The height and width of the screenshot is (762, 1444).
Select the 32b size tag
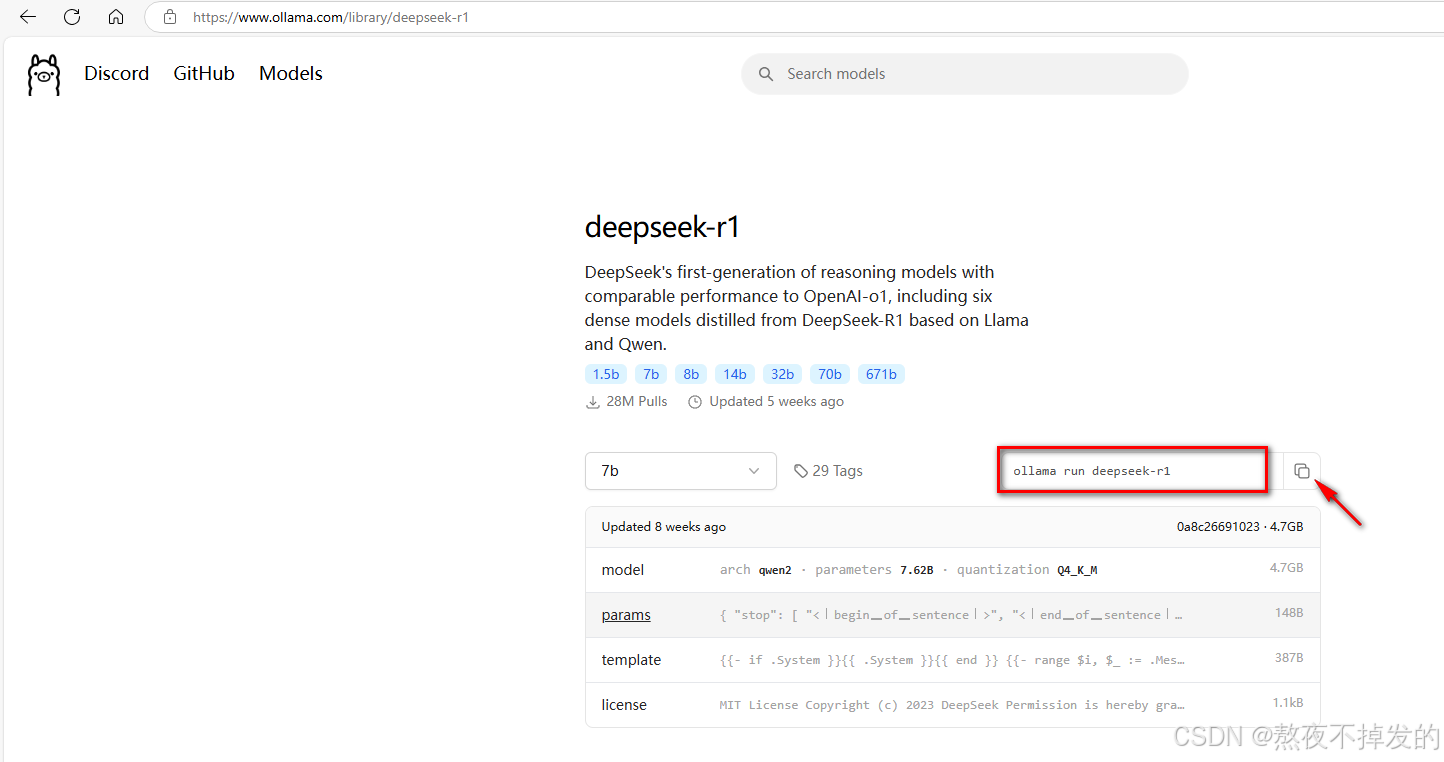(x=782, y=374)
